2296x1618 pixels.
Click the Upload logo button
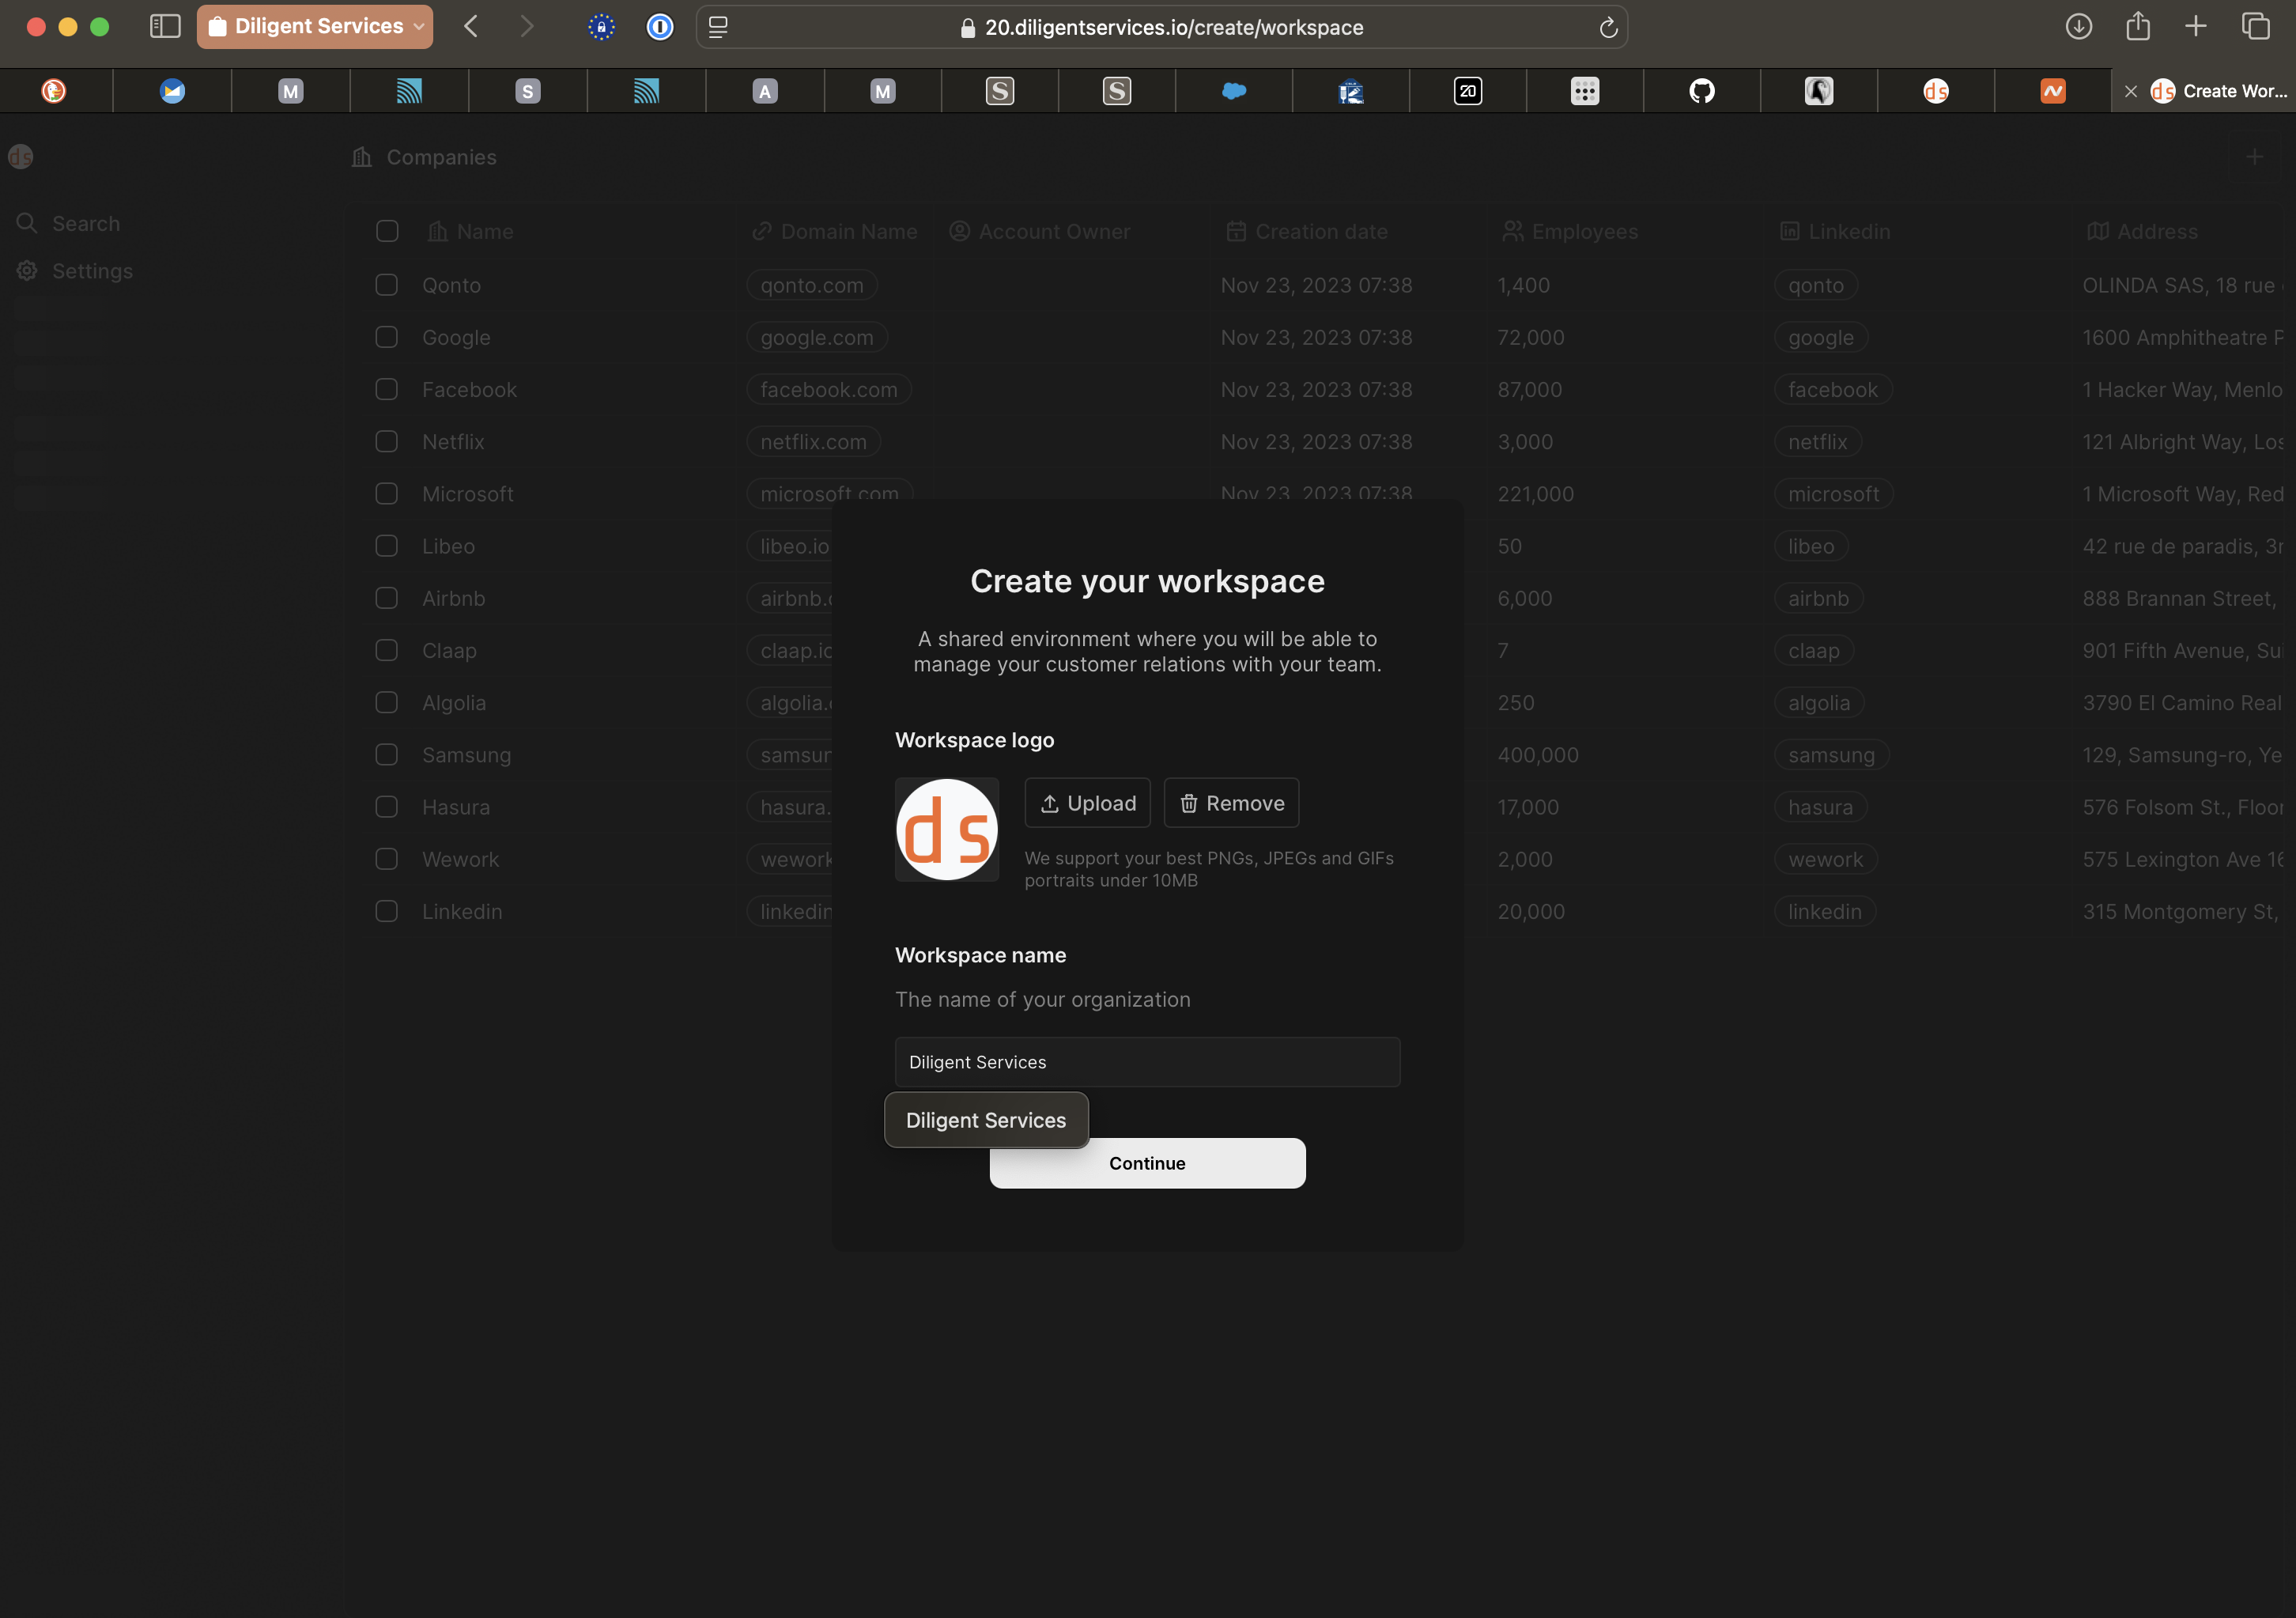tap(1088, 803)
